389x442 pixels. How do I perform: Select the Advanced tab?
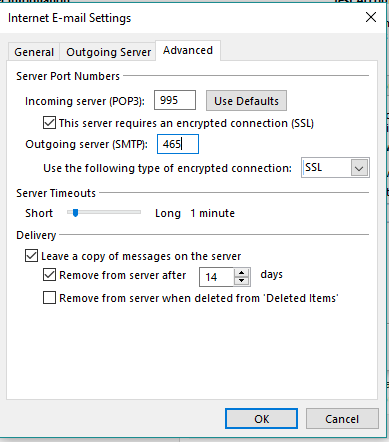pyautogui.click(x=188, y=50)
